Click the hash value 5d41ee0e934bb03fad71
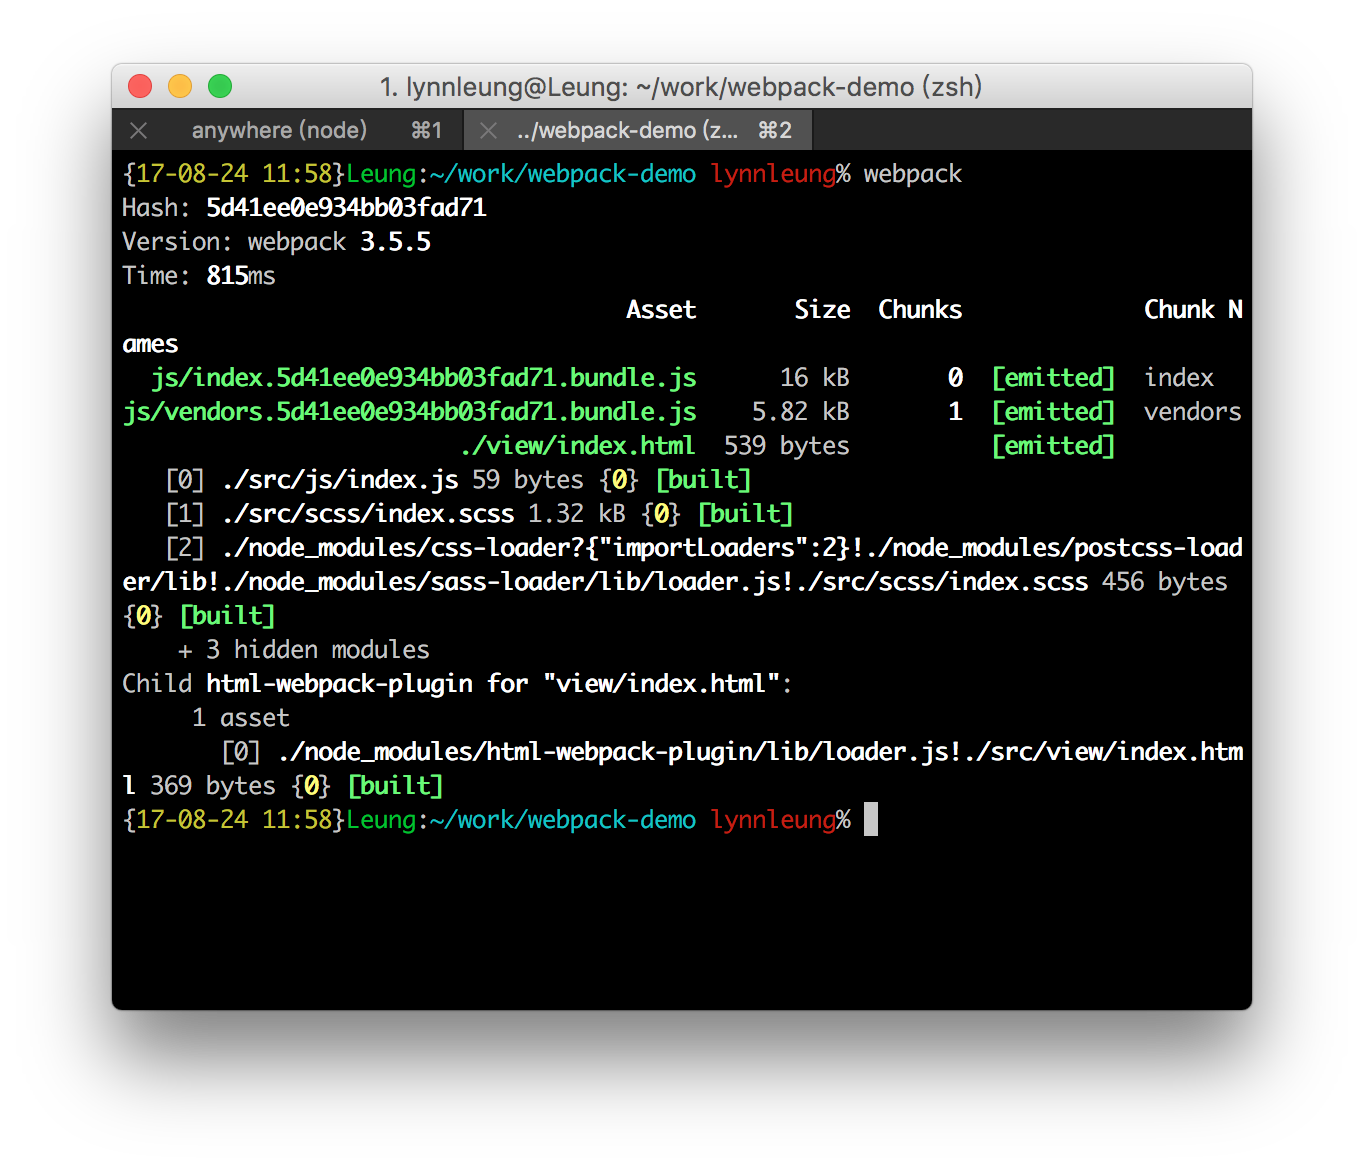This screenshot has width=1364, height=1170. (x=346, y=208)
